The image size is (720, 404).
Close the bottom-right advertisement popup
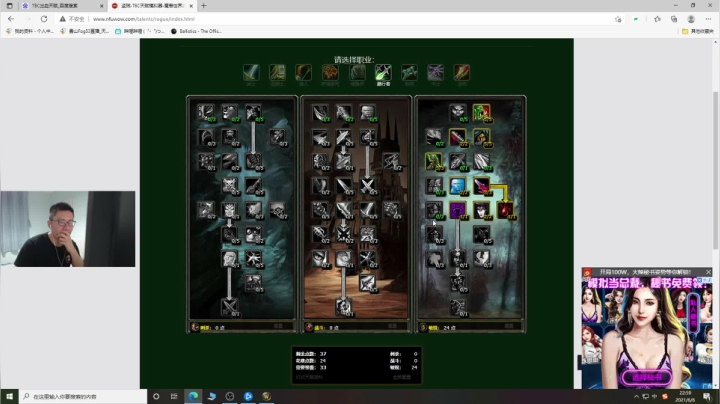[708, 272]
